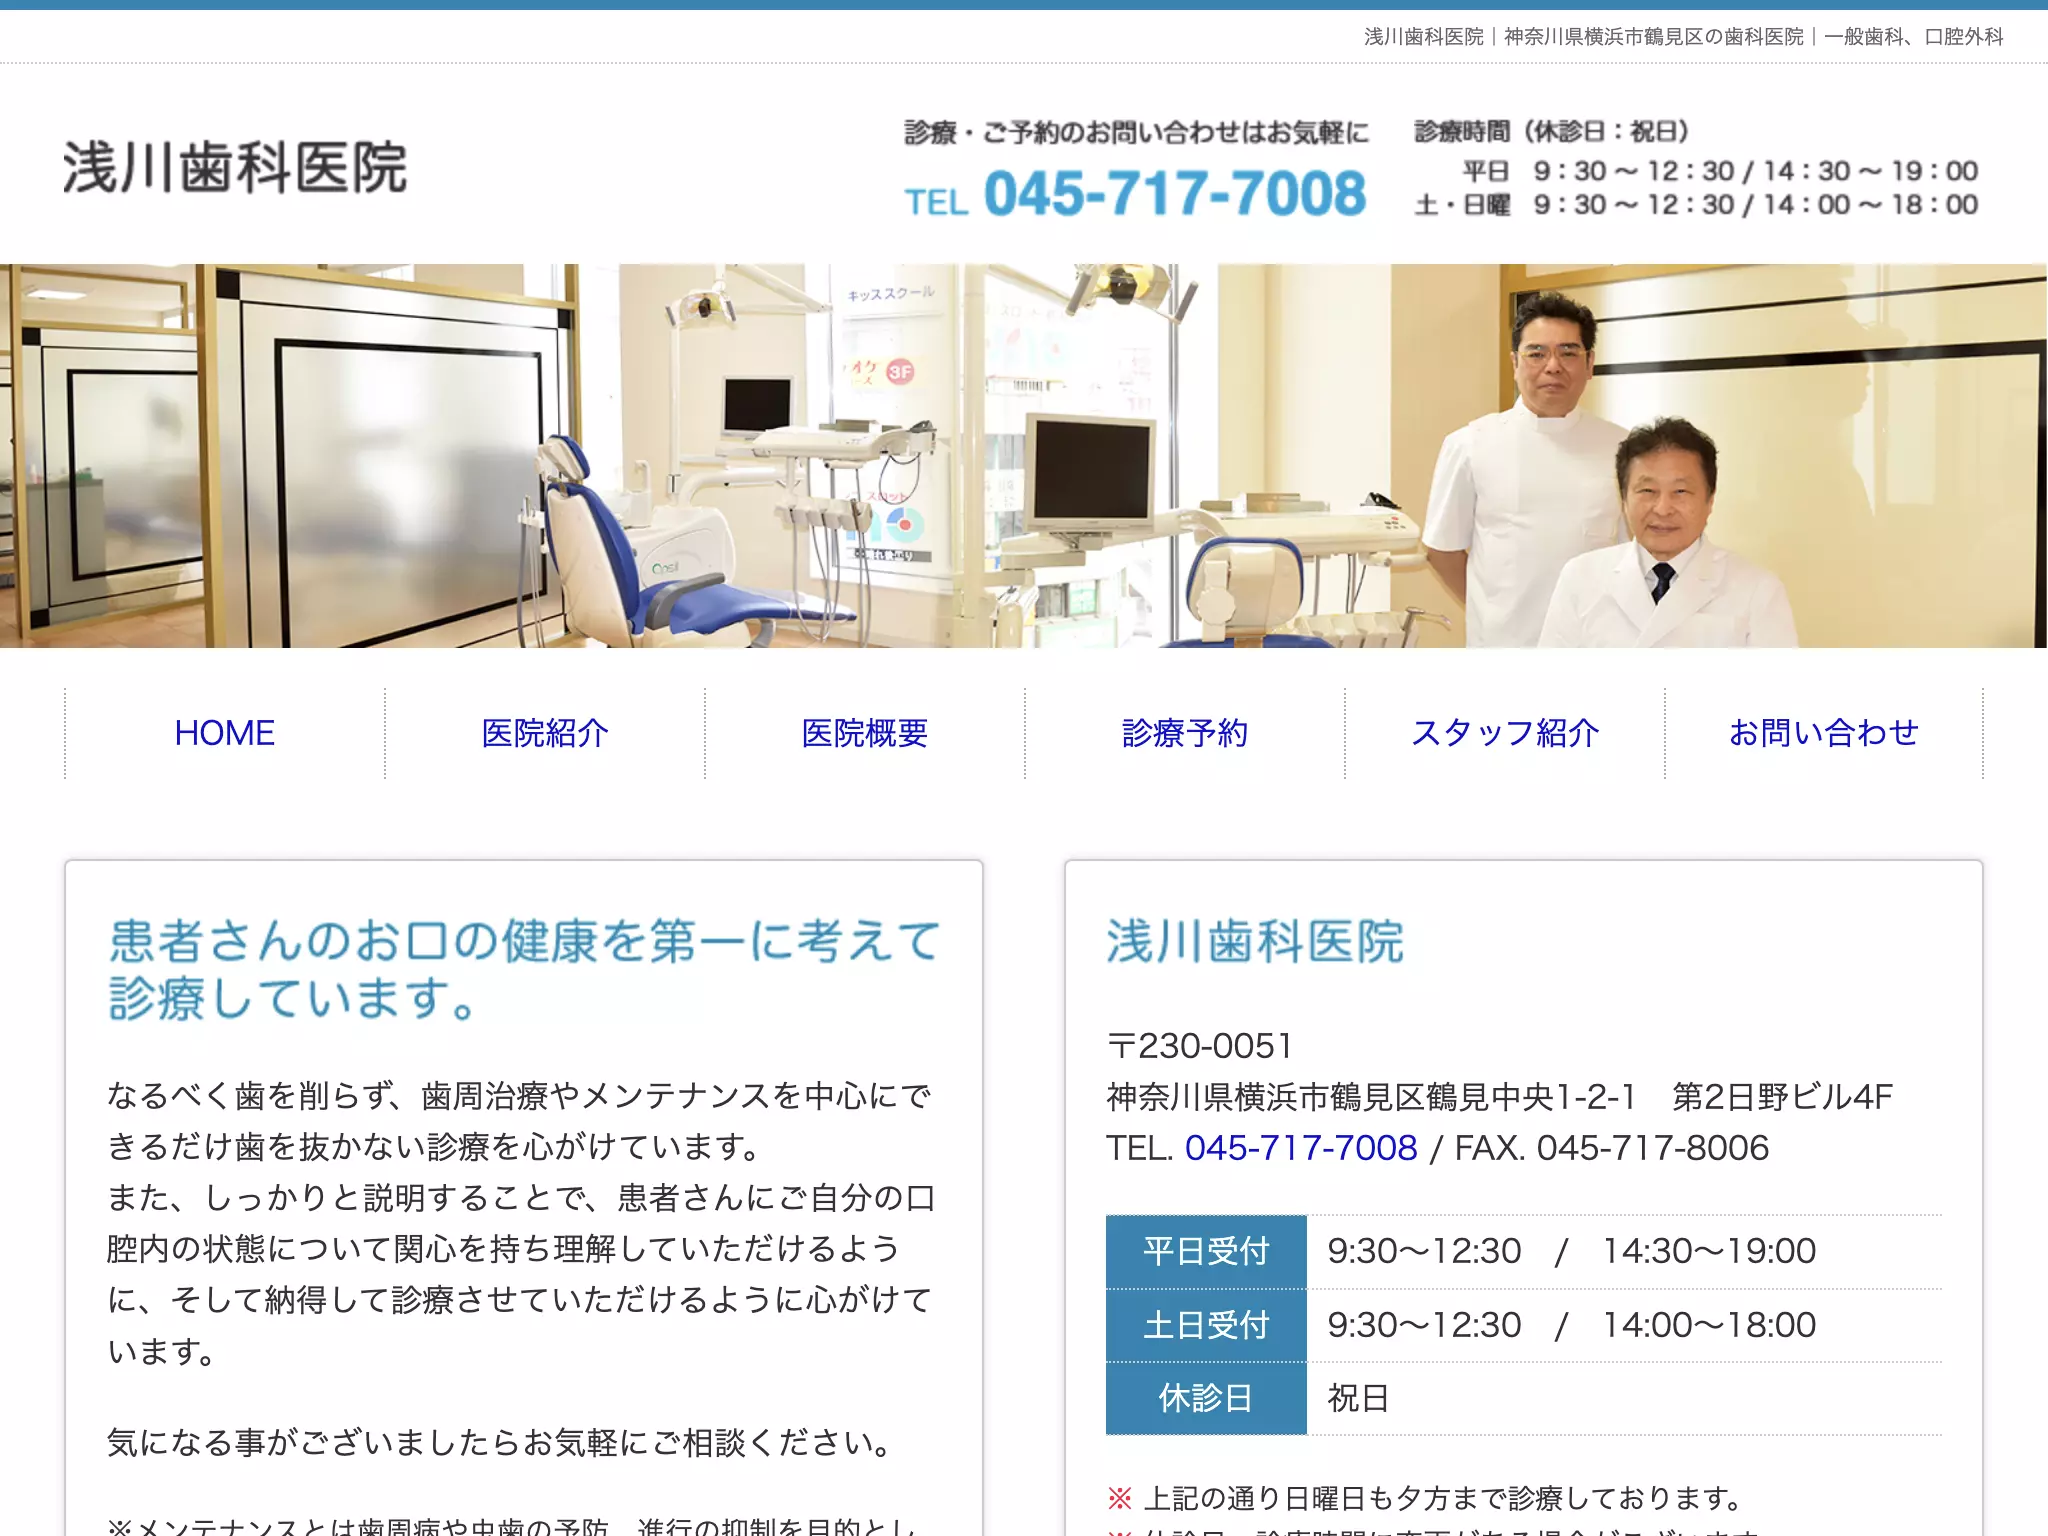Select 診療予約 in the navigation bar
Image resolution: width=2048 pixels, height=1536 pixels.
click(x=1185, y=733)
